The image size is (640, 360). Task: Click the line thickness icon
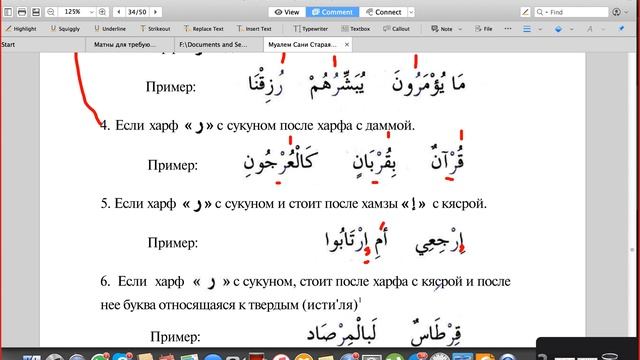click(x=527, y=29)
